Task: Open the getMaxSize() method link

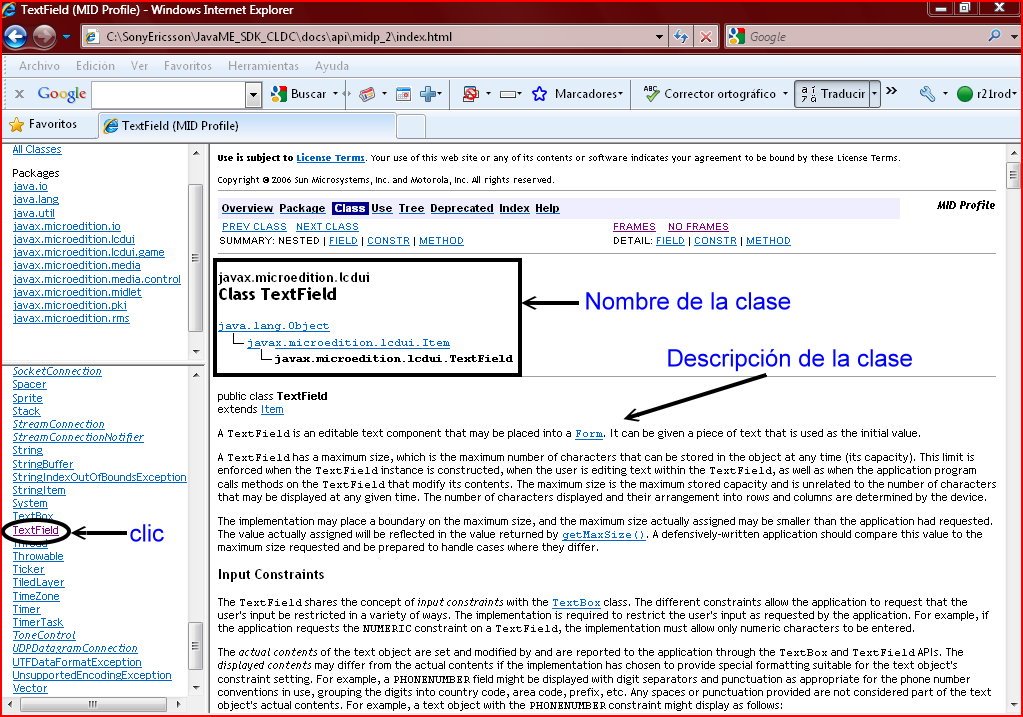Action: tap(603, 535)
